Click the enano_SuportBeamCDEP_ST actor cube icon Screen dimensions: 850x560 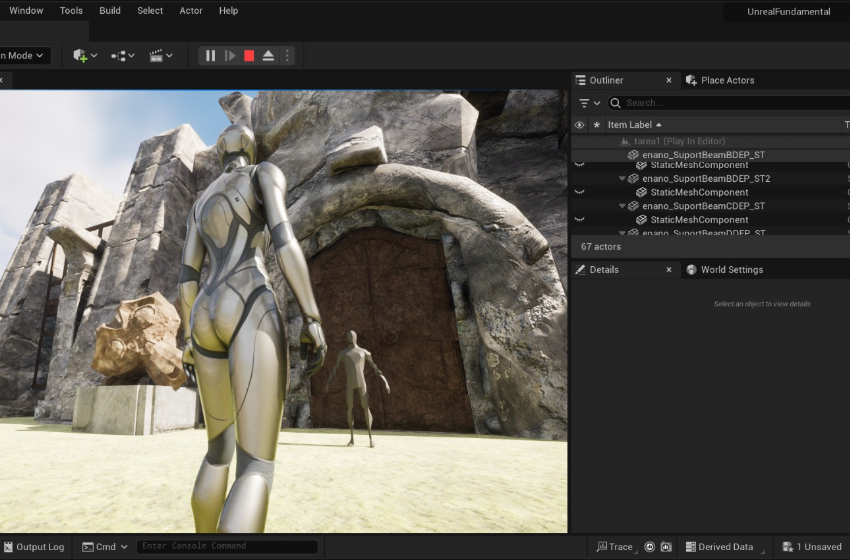(x=633, y=206)
